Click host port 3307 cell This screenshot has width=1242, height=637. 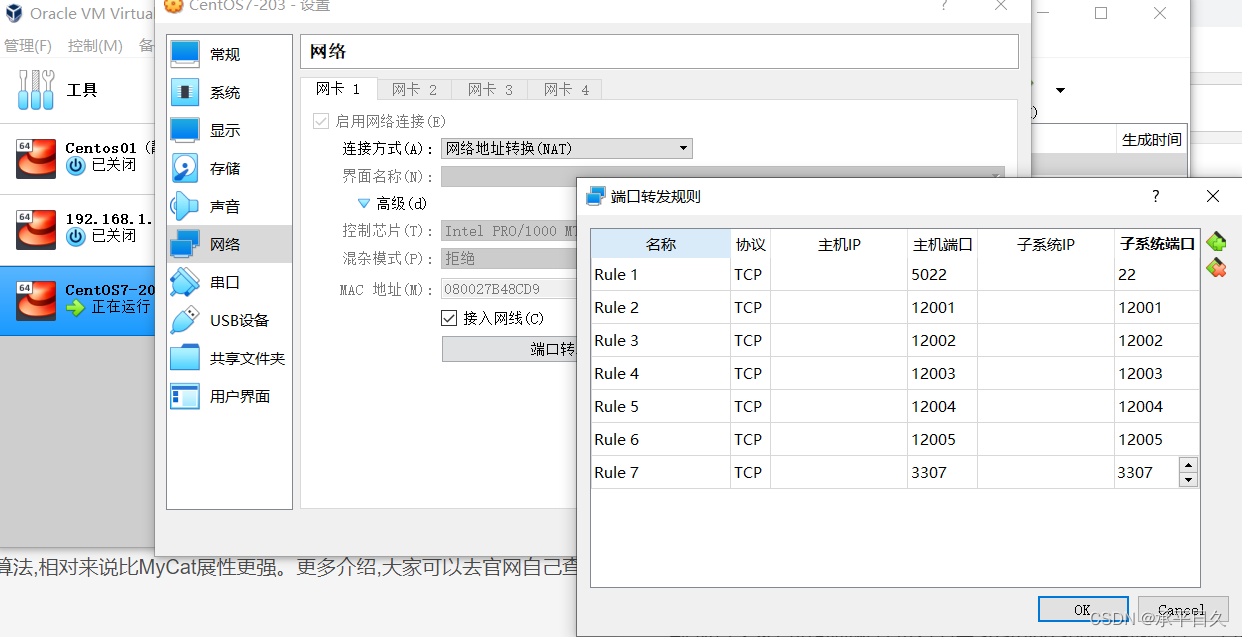pyautogui.click(x=943, y=472)
